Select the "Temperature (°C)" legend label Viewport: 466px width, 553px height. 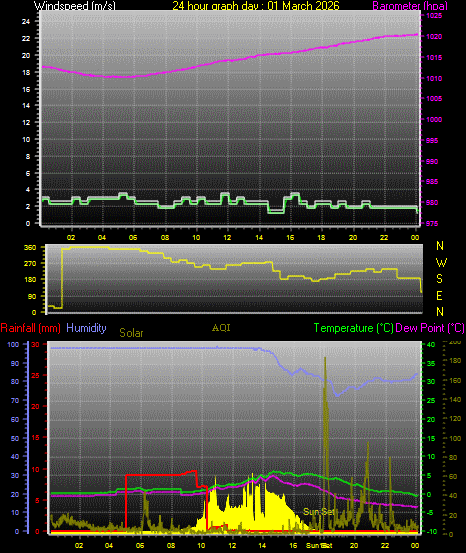[353, 328]
